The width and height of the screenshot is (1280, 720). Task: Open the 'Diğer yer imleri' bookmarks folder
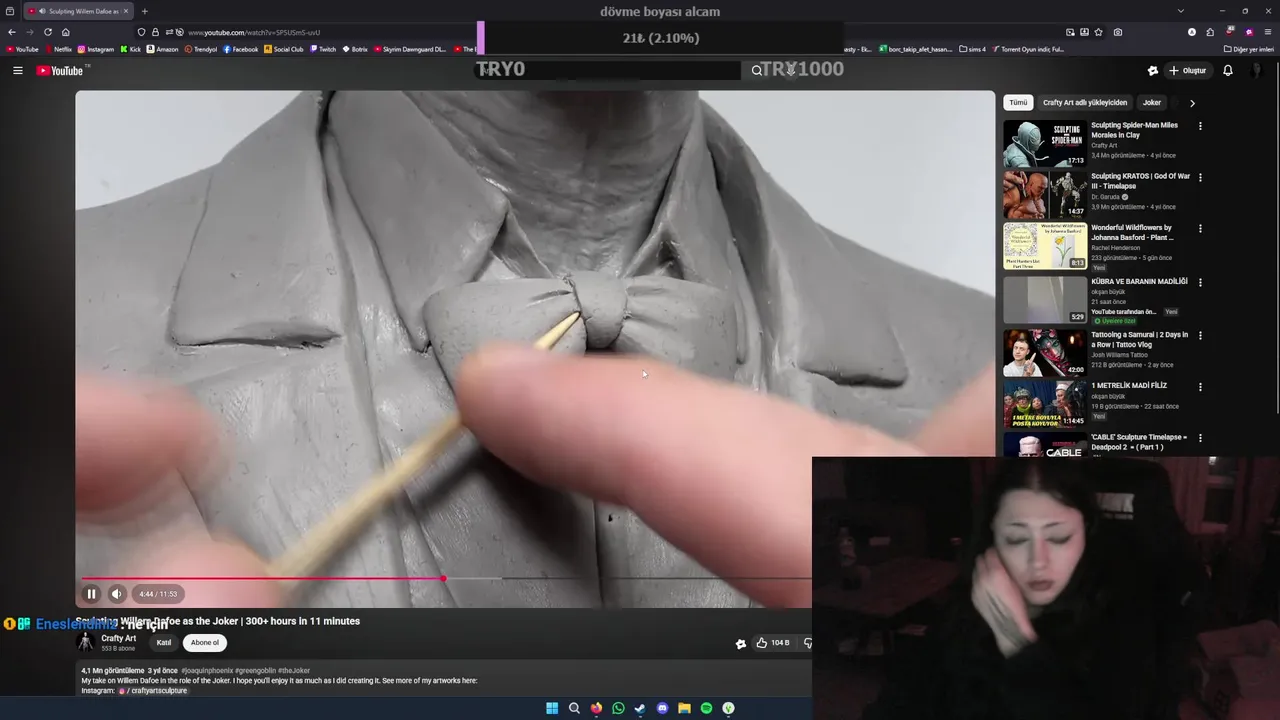1249,49
